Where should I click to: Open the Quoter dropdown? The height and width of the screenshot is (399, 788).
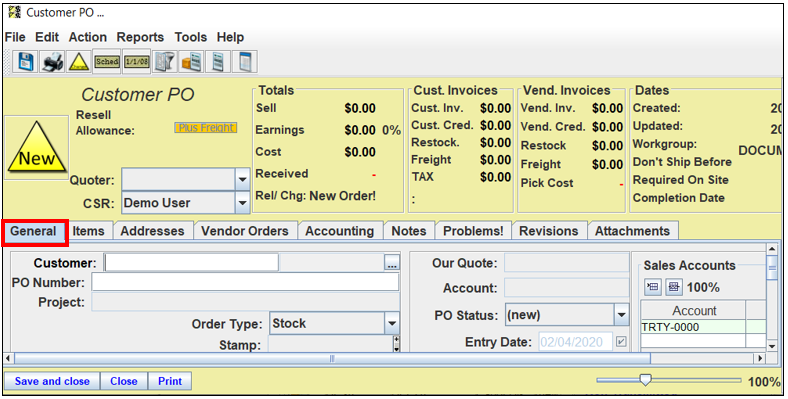coord(242,179)
